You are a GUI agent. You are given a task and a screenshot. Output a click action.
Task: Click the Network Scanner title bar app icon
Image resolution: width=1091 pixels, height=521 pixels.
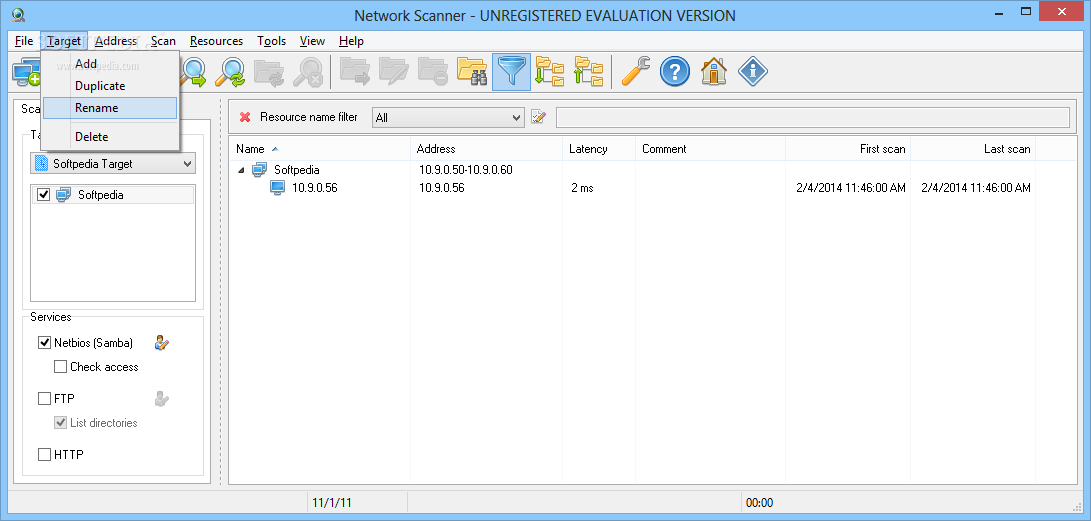coord(19,14)
